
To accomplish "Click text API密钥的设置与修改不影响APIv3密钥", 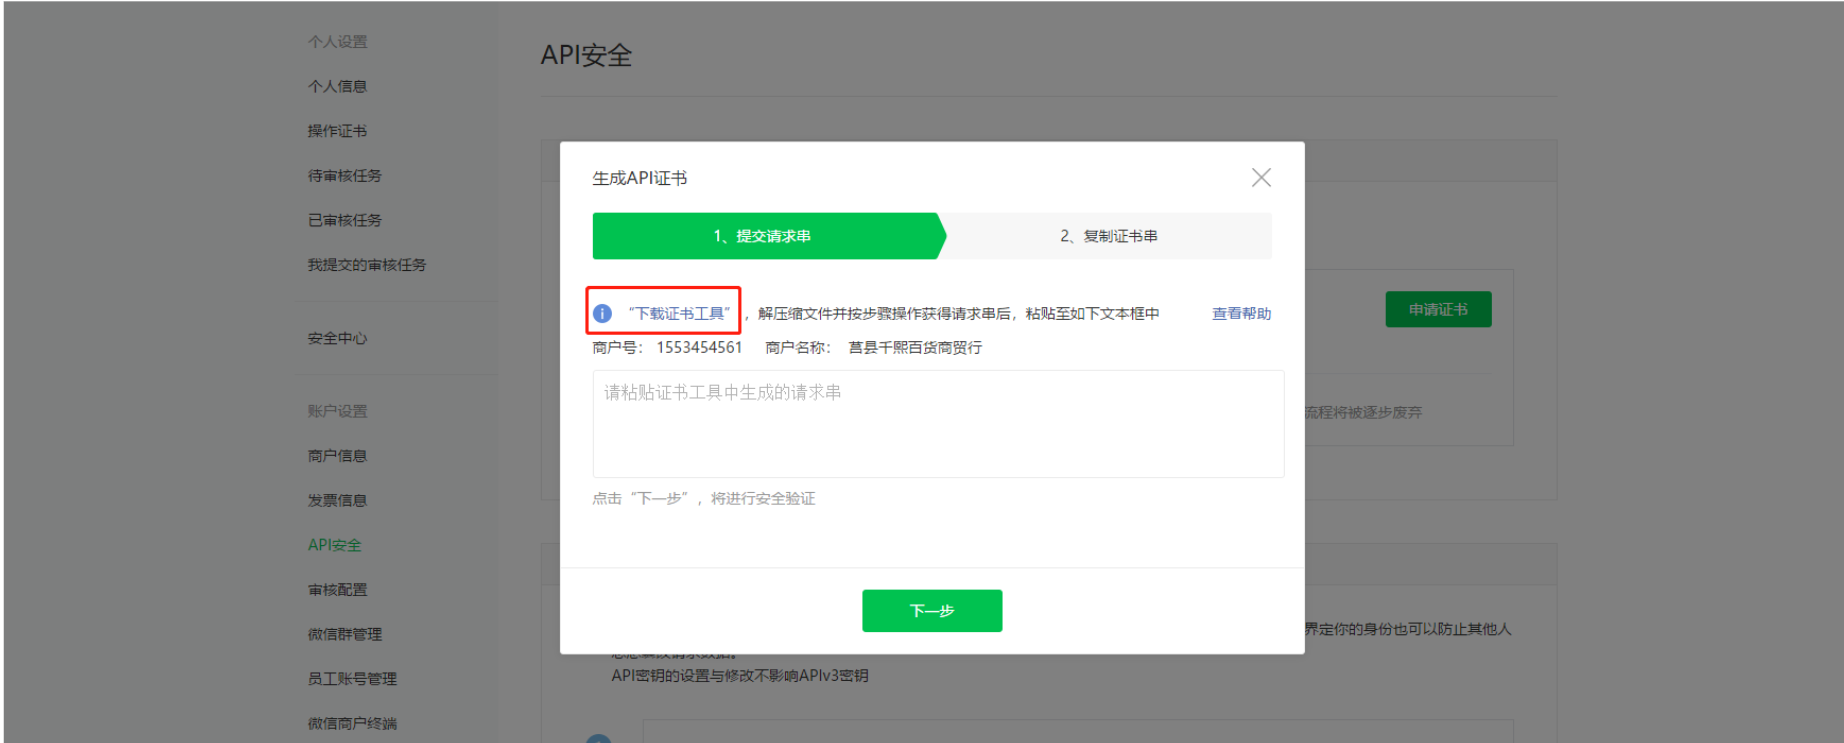I will coord(740,676).
